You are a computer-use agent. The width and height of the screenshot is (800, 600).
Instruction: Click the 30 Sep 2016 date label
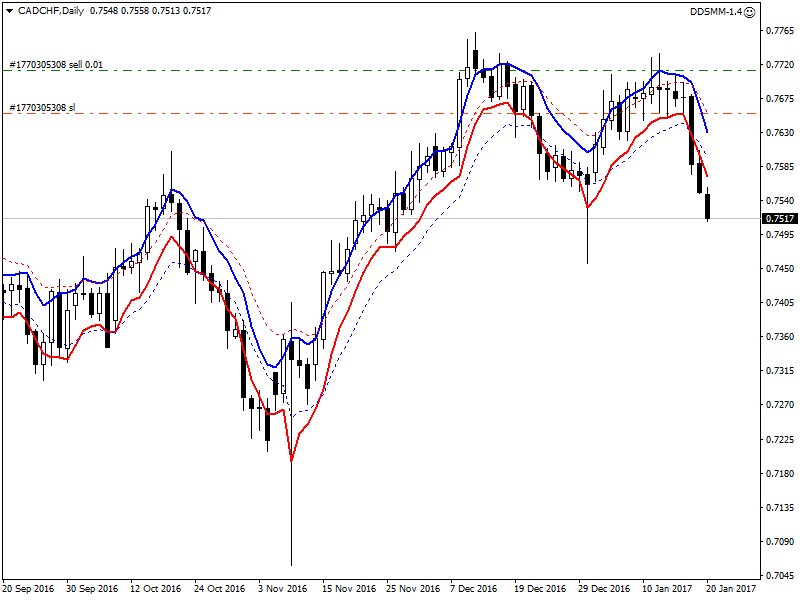(92, 589)
